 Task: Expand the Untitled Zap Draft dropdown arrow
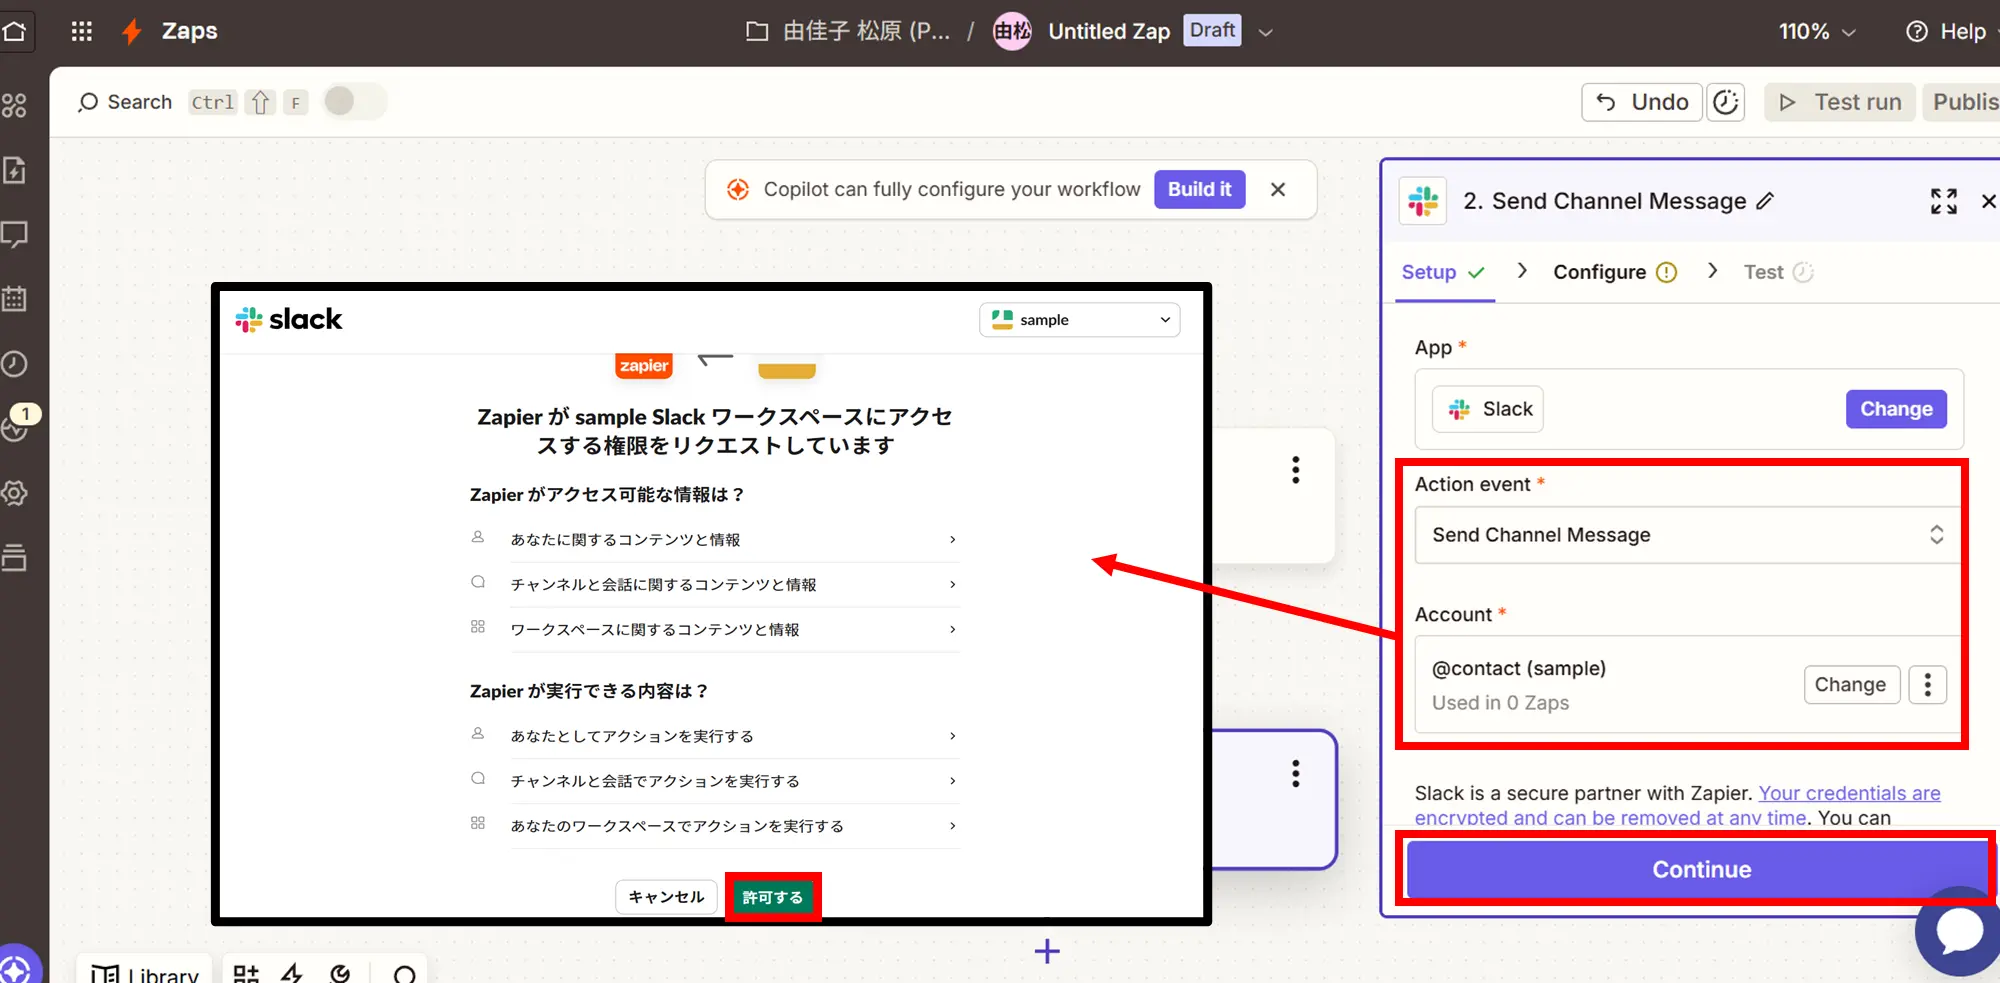coord(1266,32)
